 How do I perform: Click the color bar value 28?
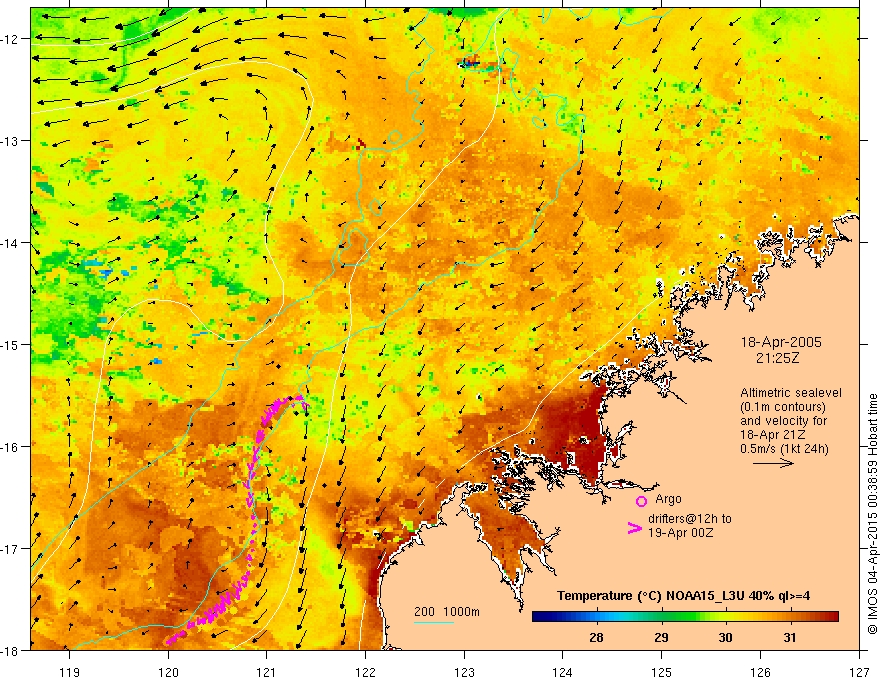(596, 637)
